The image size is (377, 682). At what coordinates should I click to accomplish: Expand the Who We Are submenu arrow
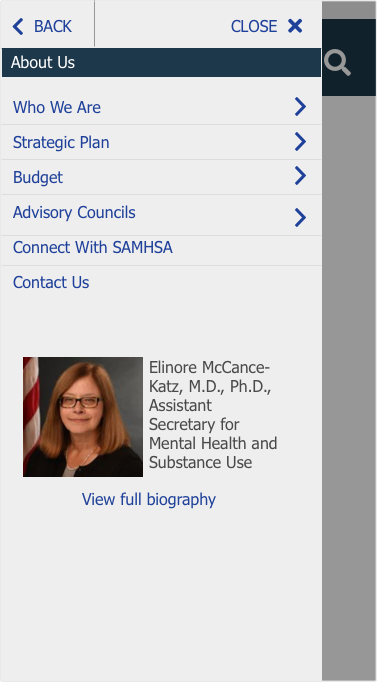300,107
